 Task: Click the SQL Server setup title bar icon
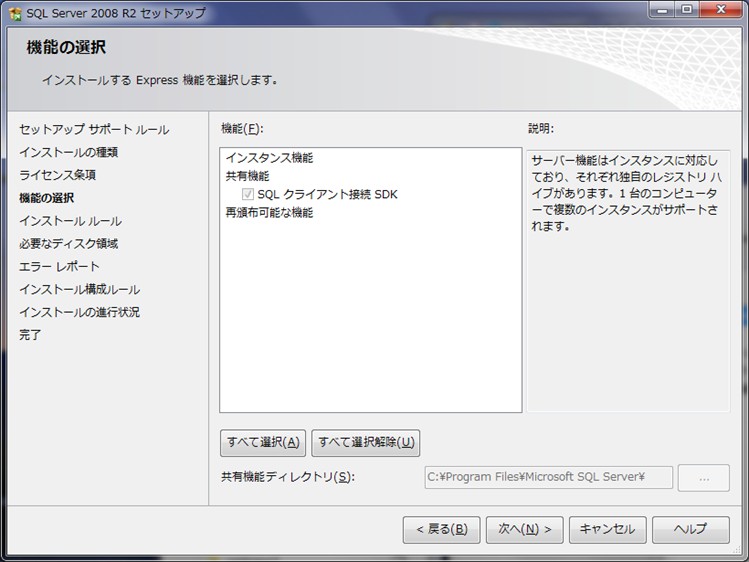15,13
